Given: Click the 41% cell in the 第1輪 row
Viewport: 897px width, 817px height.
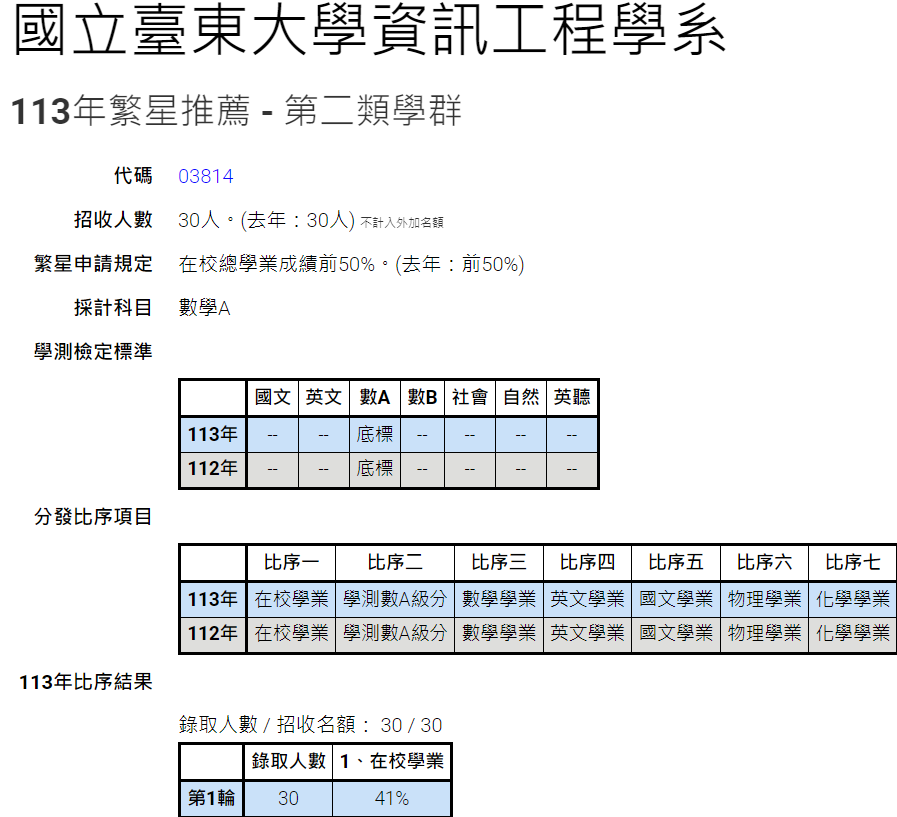Looking at the screenshot, I should pyautogui.click(x=392, y=798).
